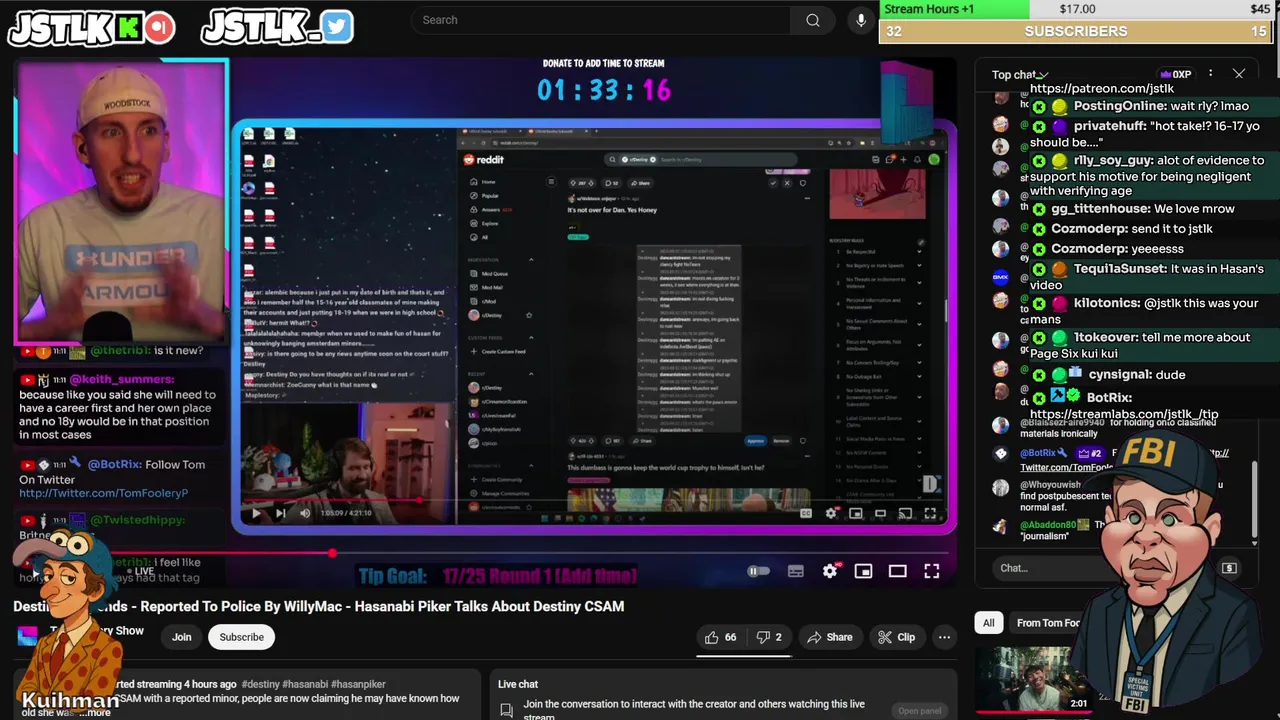
Task: Click the 01:33:16 countdown timer
Action: pos(603,90)
